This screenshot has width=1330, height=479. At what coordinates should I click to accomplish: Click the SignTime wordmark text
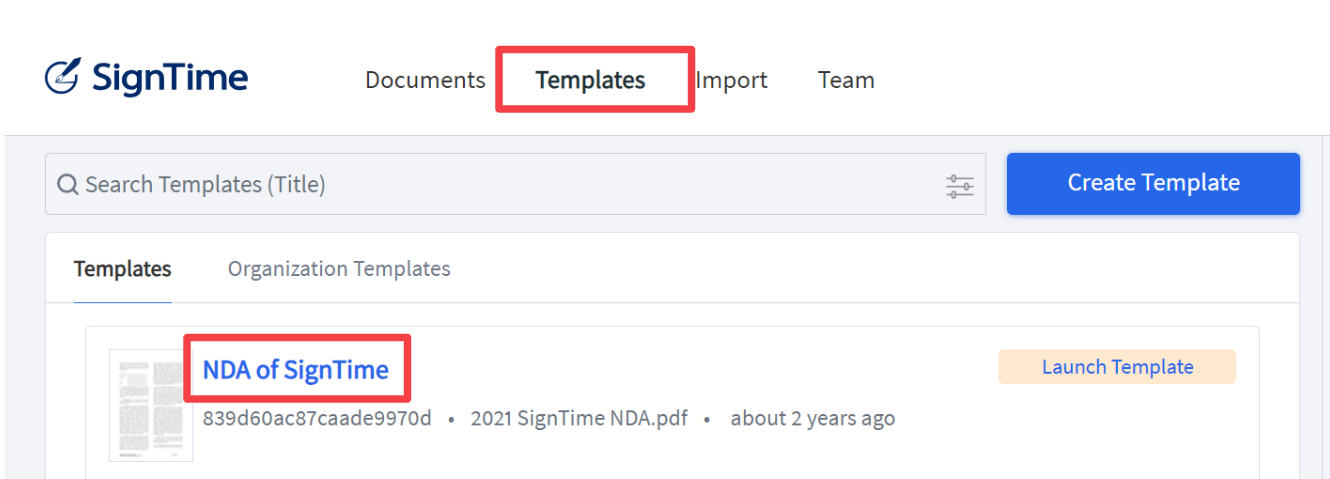coord(170,78)
